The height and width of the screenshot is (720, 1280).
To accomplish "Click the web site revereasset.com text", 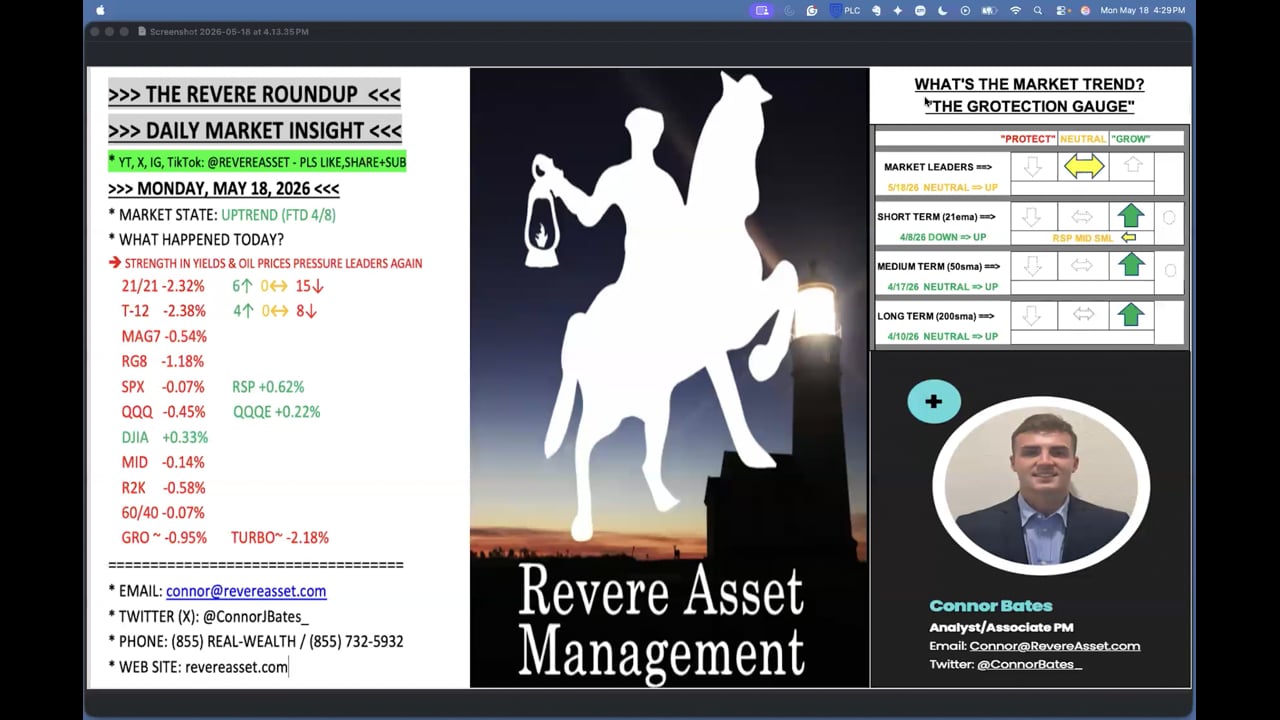I will pyautogui.click(x=236, y=667).
